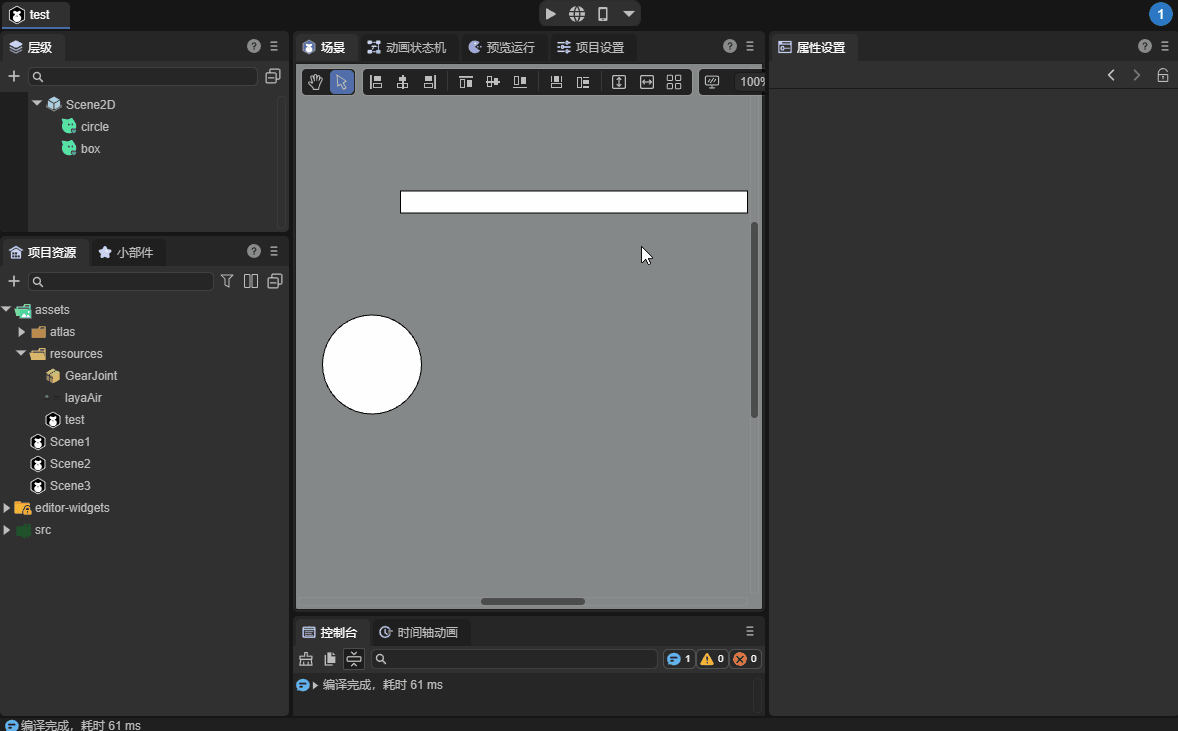Toggle the warning message filter in console
Viewport: 1178px width, 731px height.
click(x=712, y=659)
